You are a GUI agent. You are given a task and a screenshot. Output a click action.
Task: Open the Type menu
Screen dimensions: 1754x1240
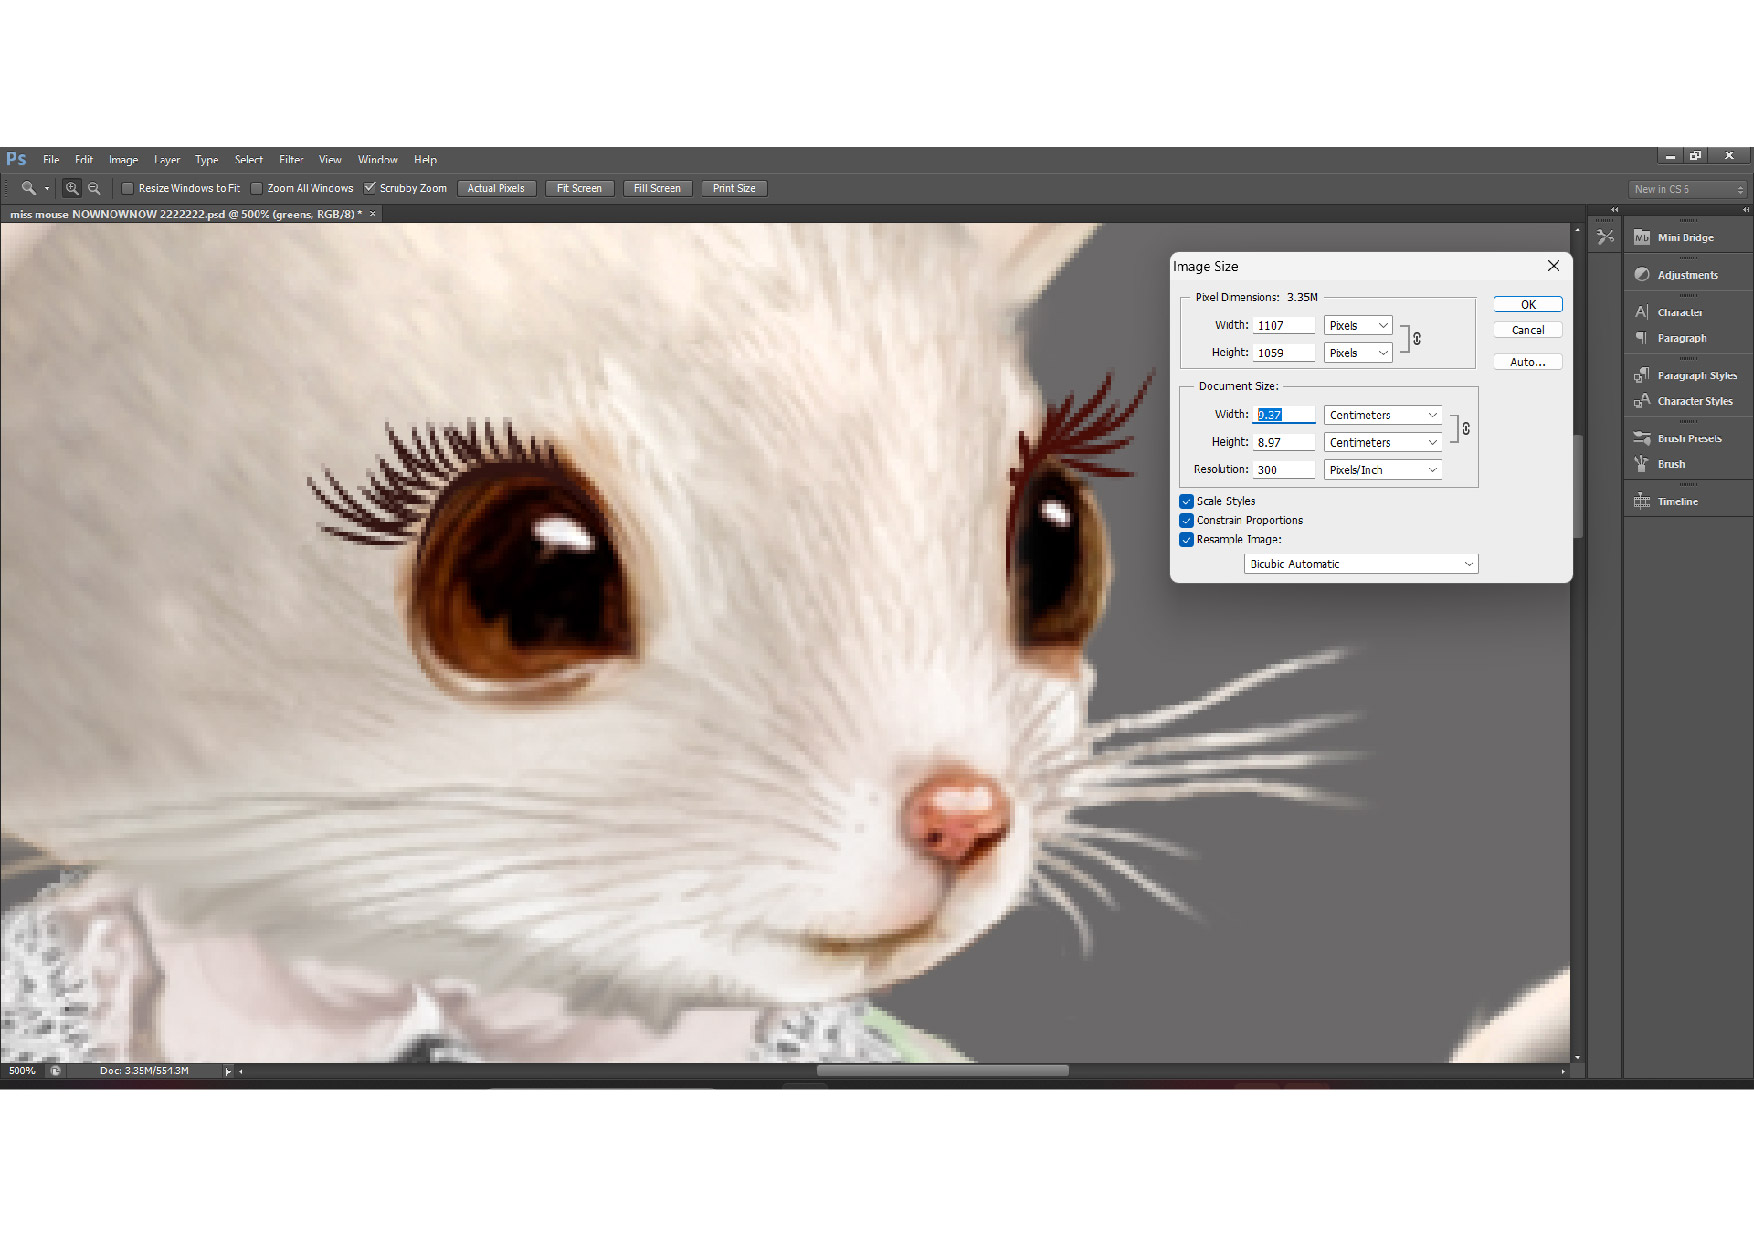pyautogui.click(x=207, y=160)
